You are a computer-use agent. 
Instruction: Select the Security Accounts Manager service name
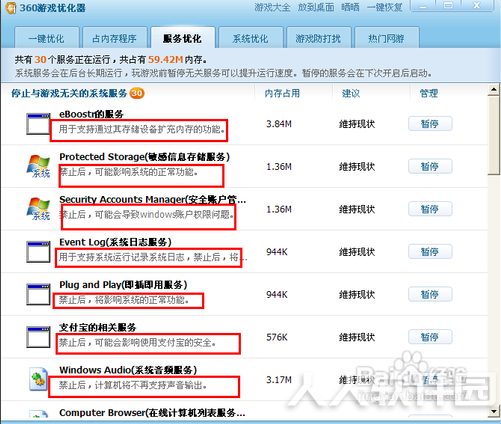(152, 200)
